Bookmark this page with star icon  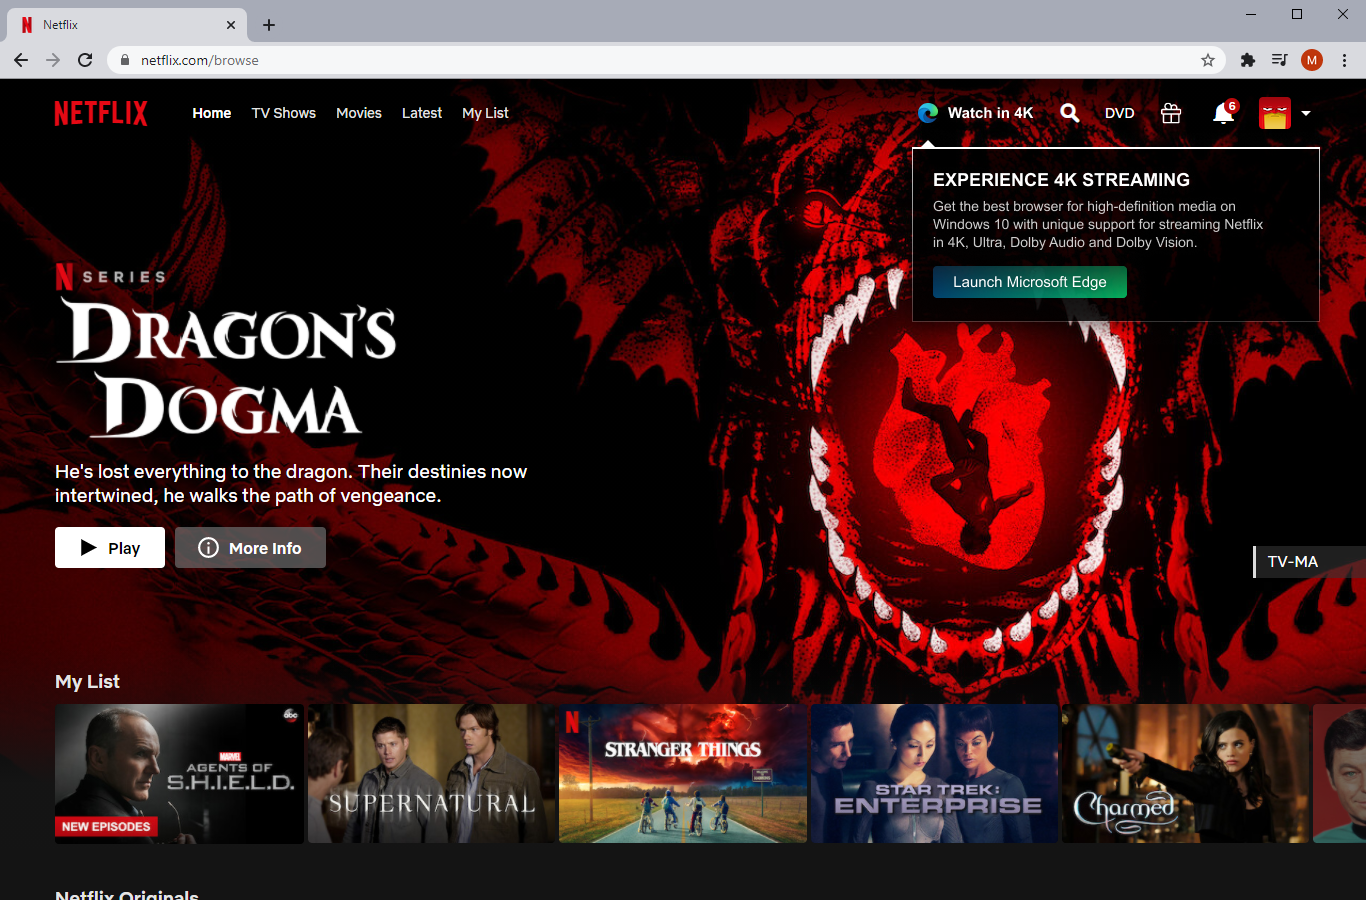[1208, 60]
